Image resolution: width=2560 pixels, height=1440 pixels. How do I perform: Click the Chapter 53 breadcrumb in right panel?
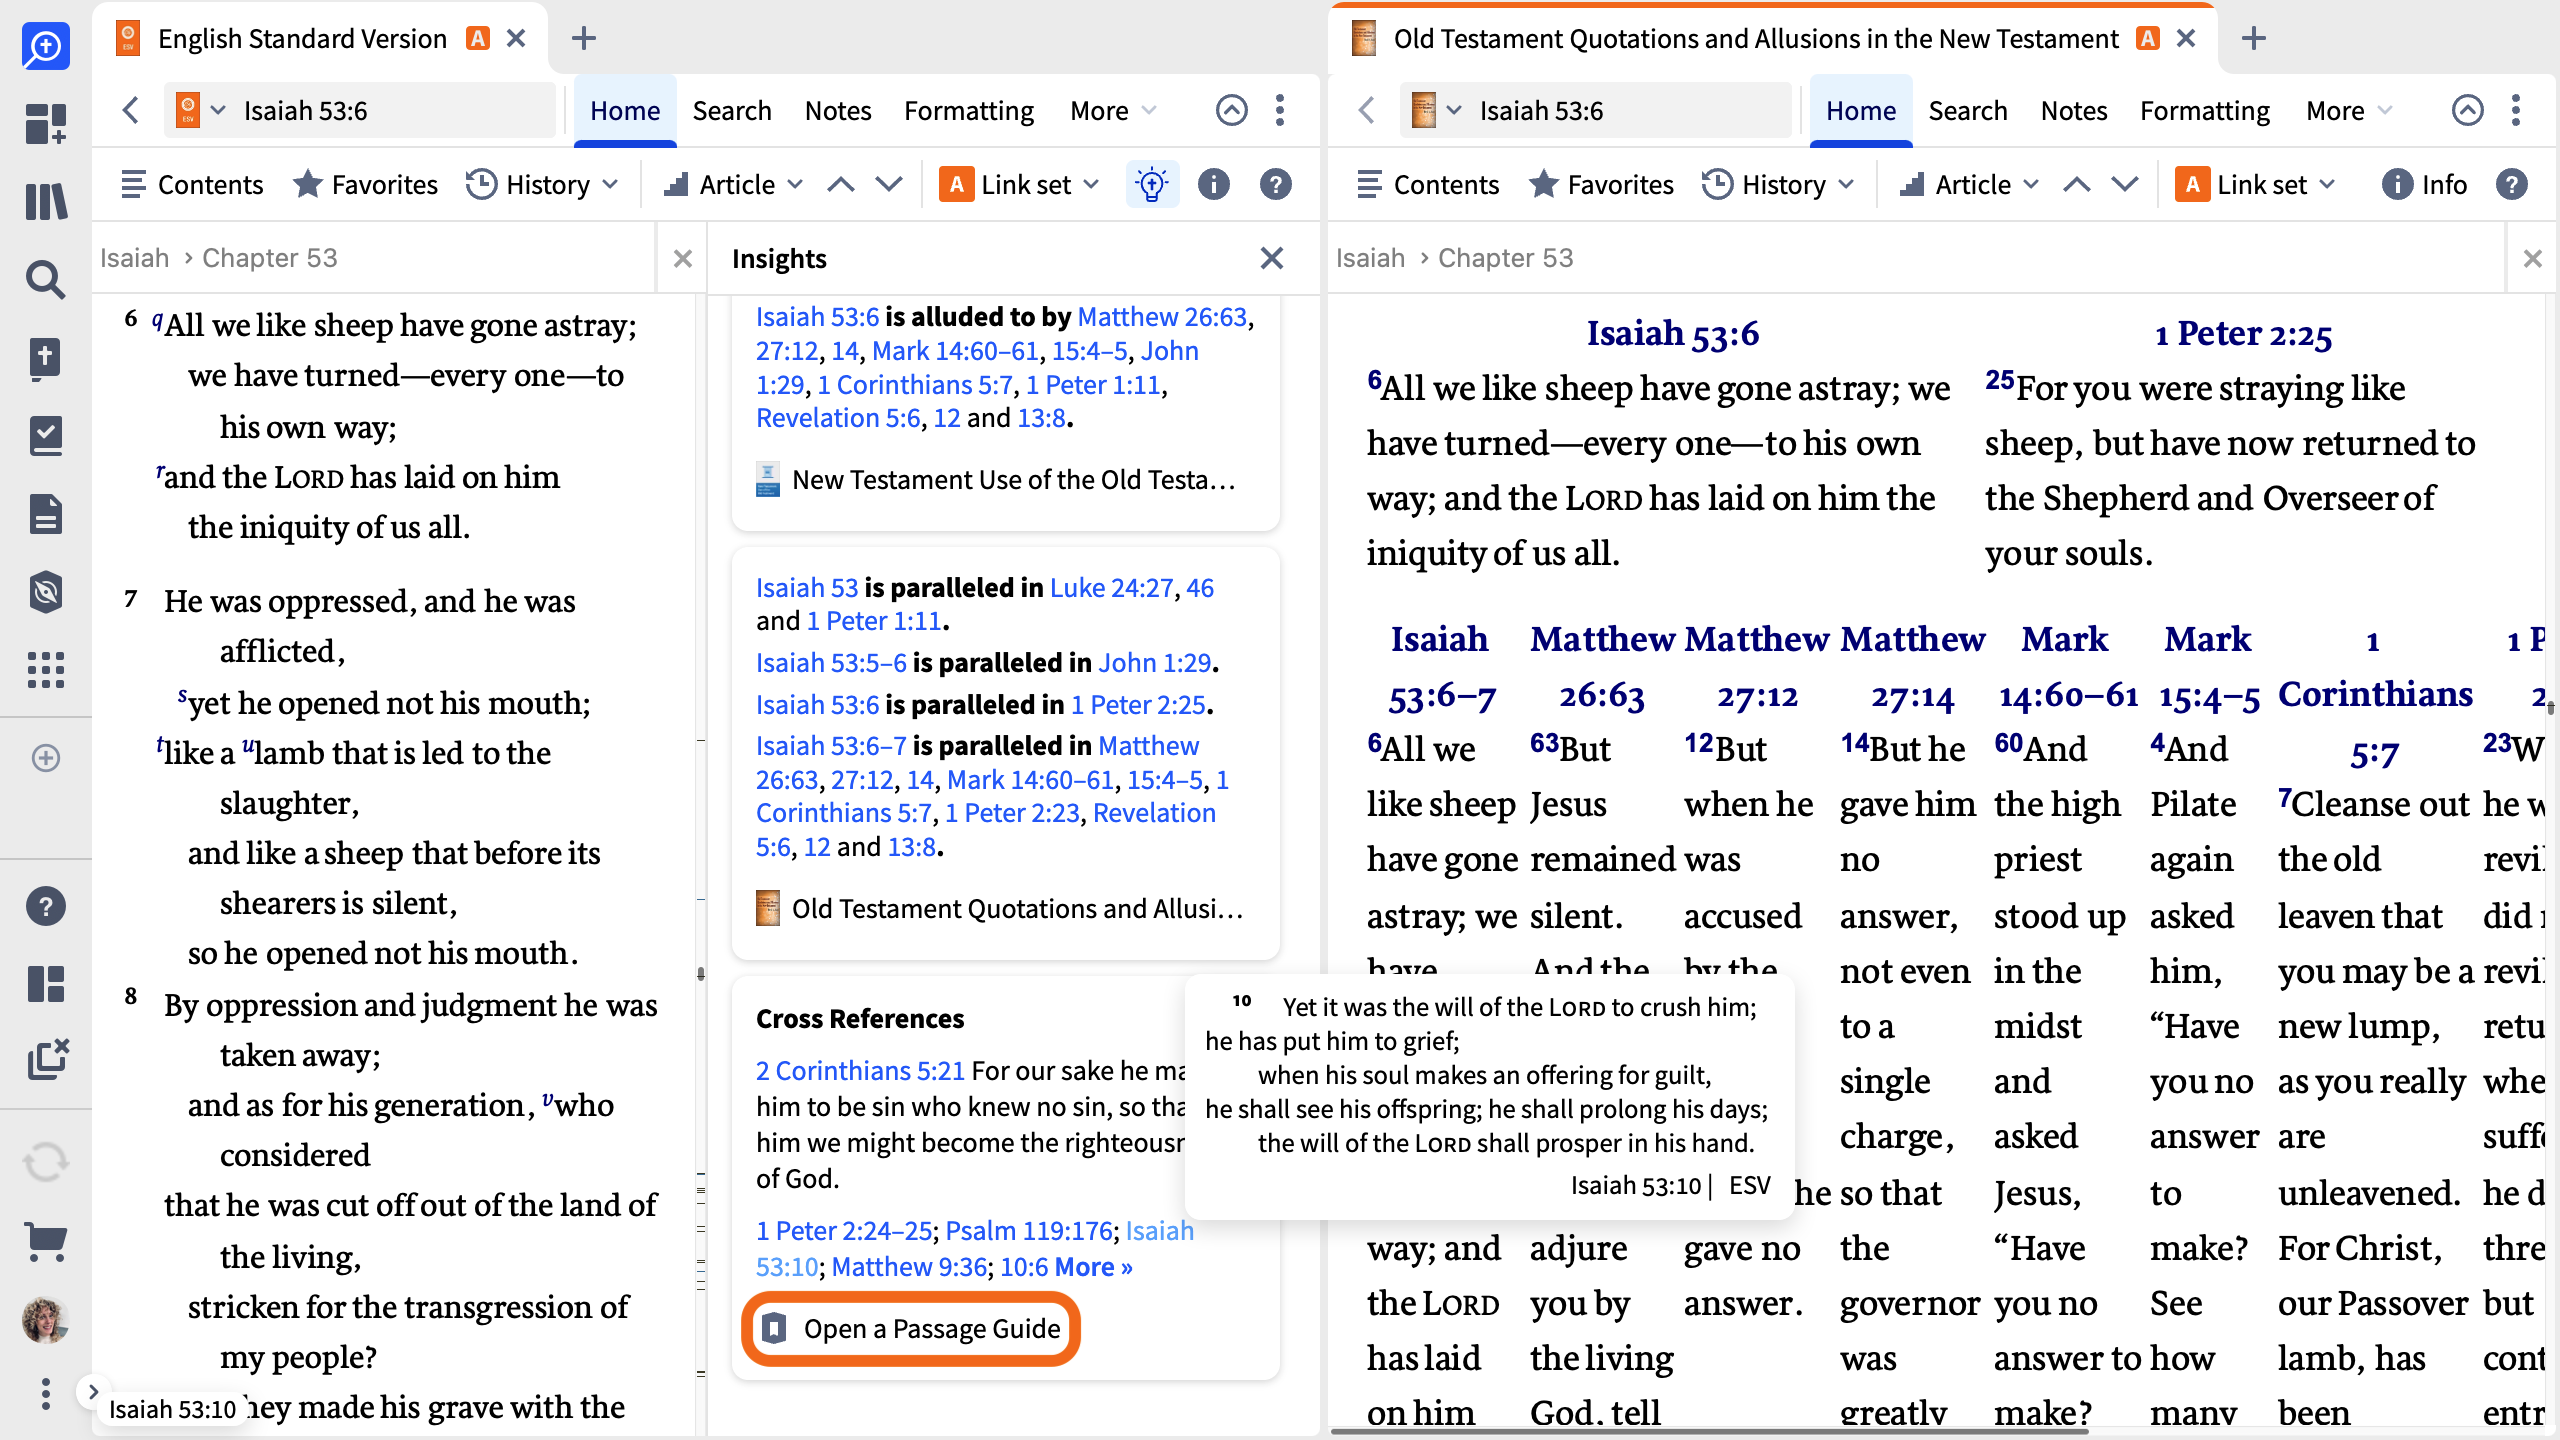[x=1505, y=258]
